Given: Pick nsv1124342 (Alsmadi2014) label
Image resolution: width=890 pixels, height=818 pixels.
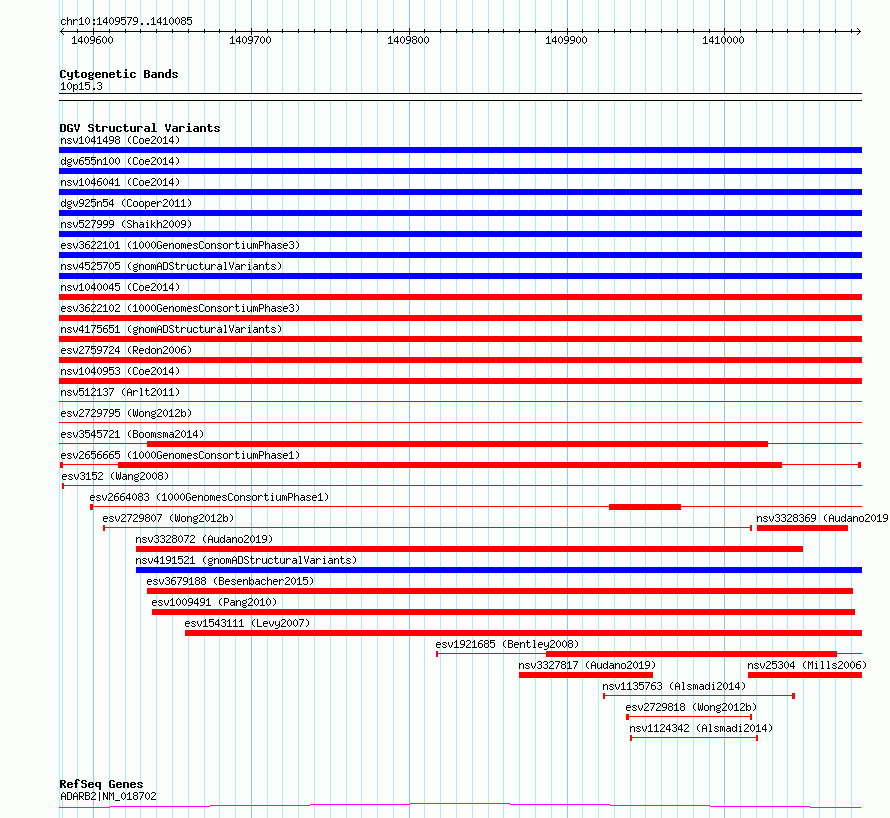Looking at the screenshot, I should tap(700, 728).
